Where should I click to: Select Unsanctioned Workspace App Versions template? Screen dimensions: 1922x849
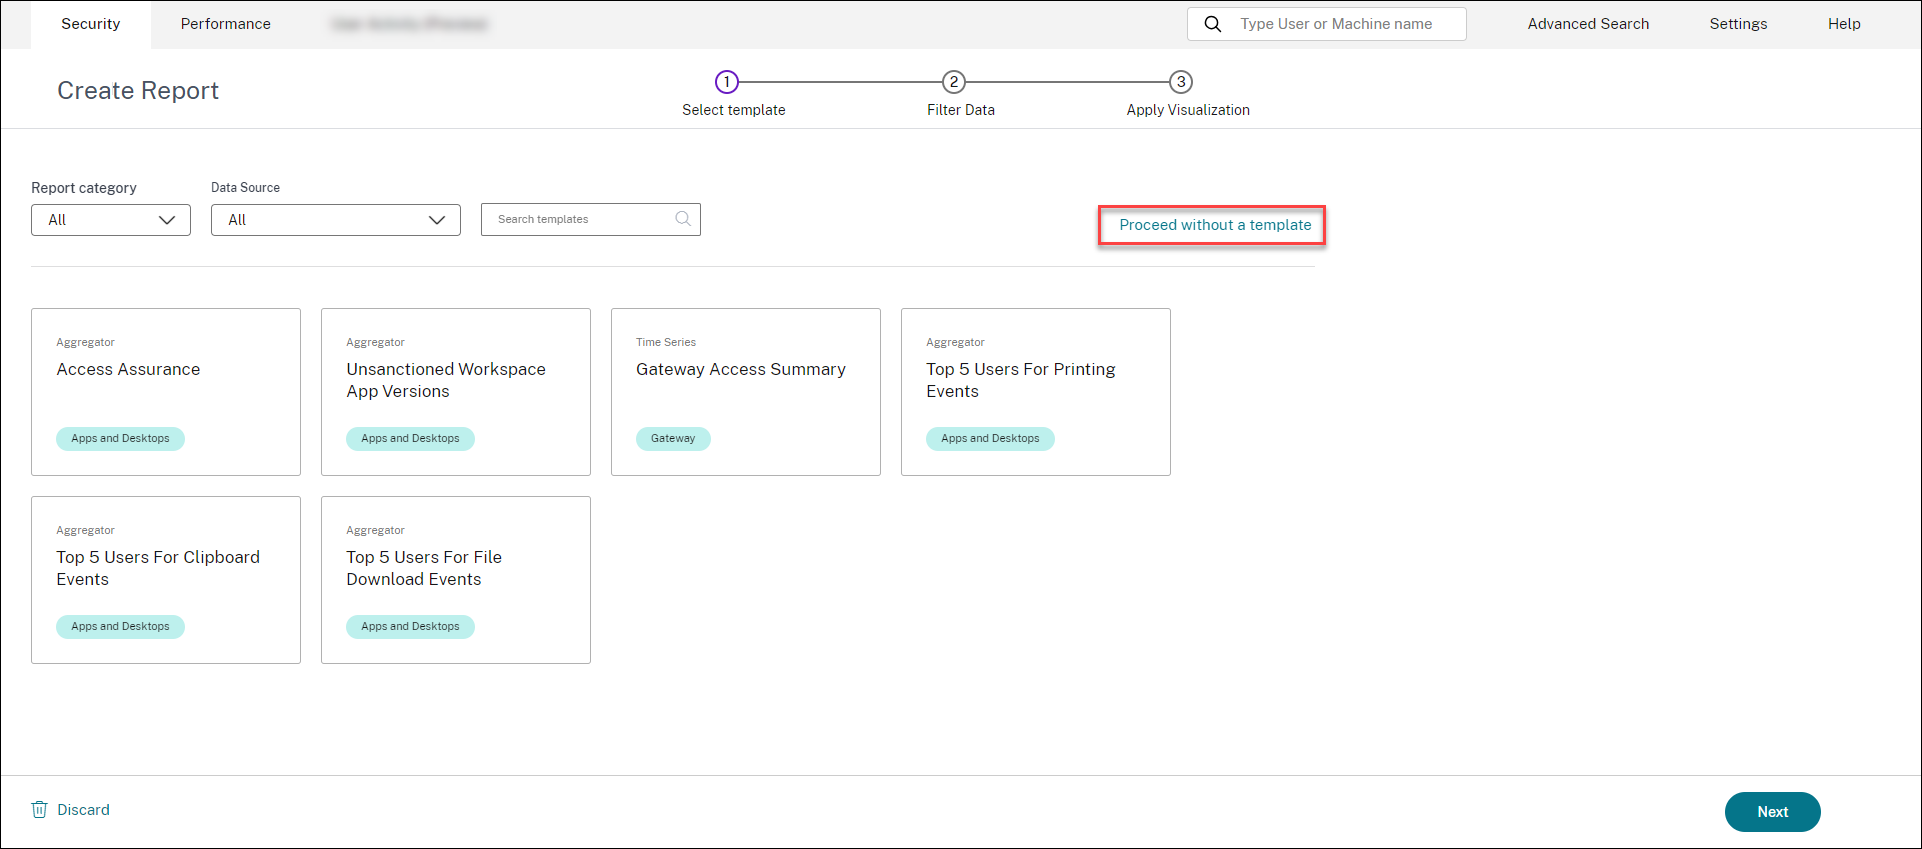point(455,391)
